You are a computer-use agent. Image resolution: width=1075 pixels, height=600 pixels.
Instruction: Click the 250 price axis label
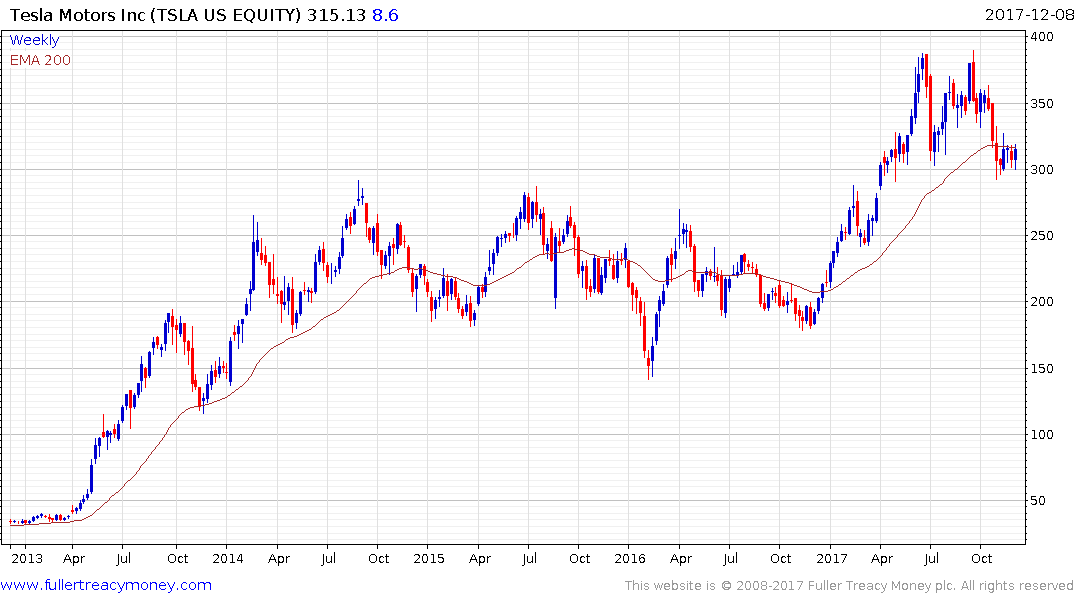[x=1042, y=235]
